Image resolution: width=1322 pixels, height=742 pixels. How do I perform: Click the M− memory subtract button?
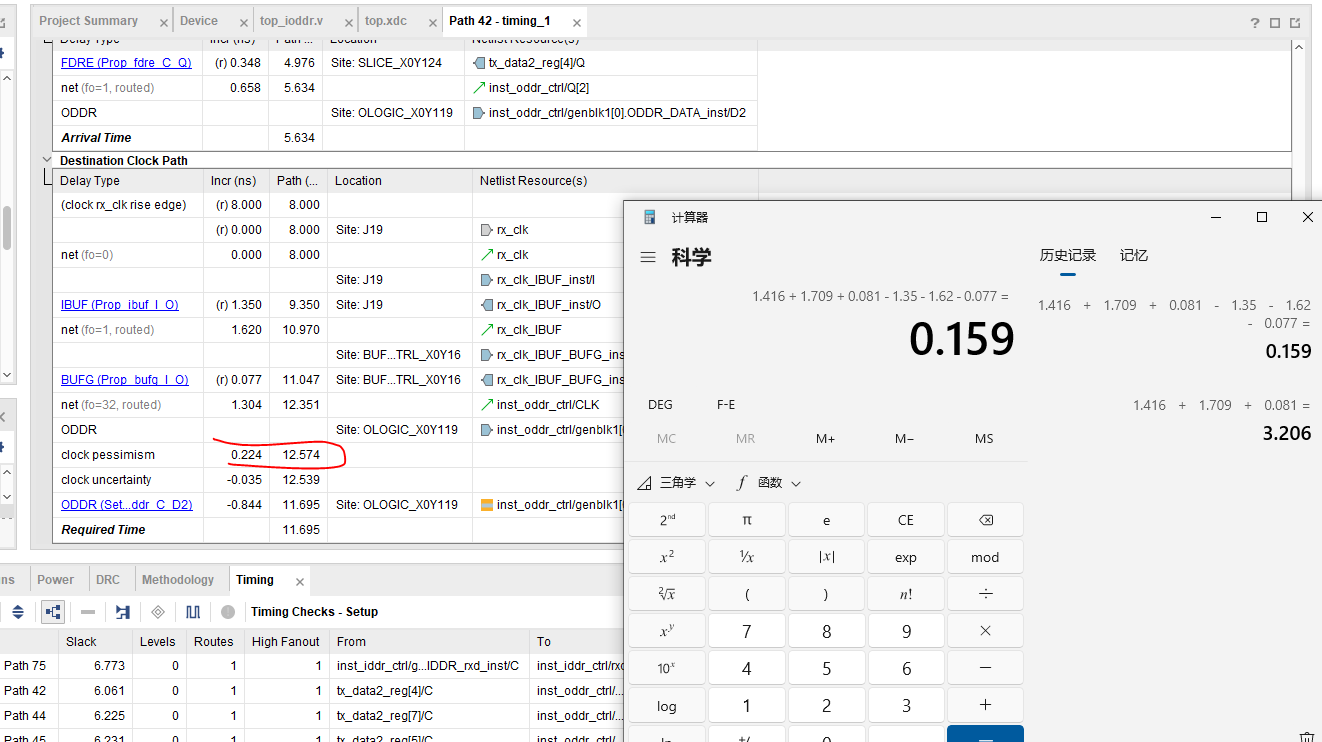coord(905,439)
